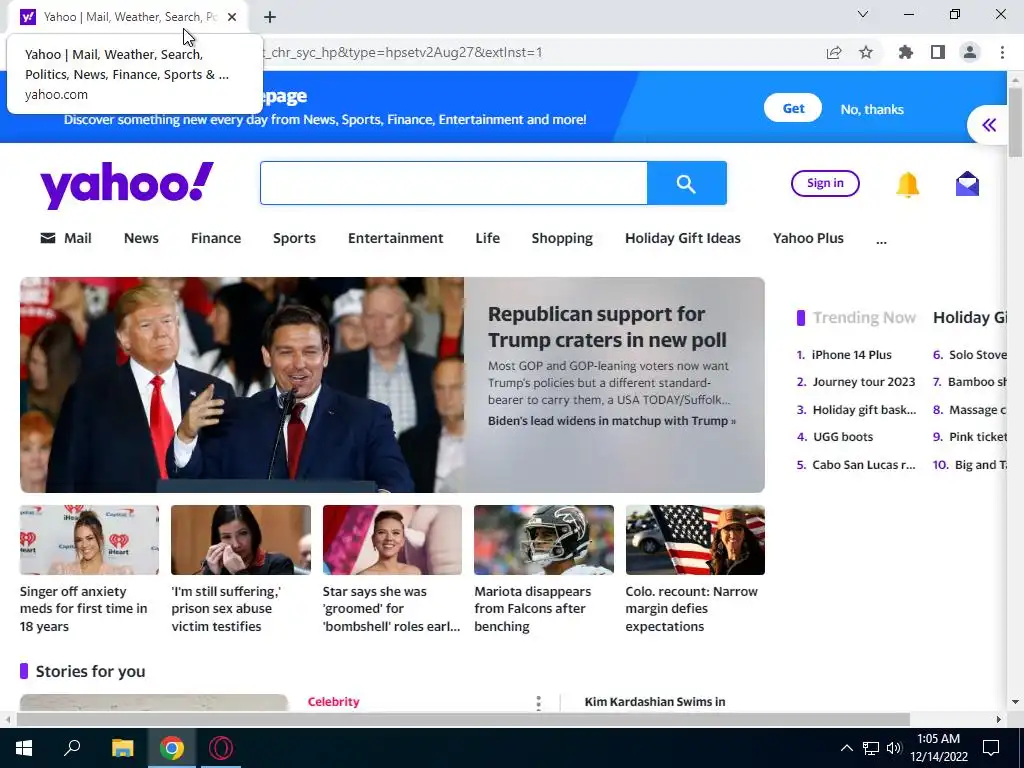Focus the Yahoo search input field

454,183
